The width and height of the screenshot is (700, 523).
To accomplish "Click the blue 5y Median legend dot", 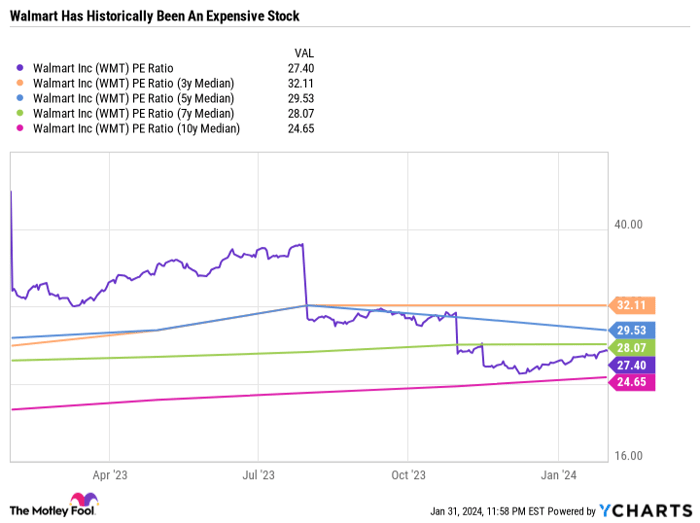I will (22, 99).
